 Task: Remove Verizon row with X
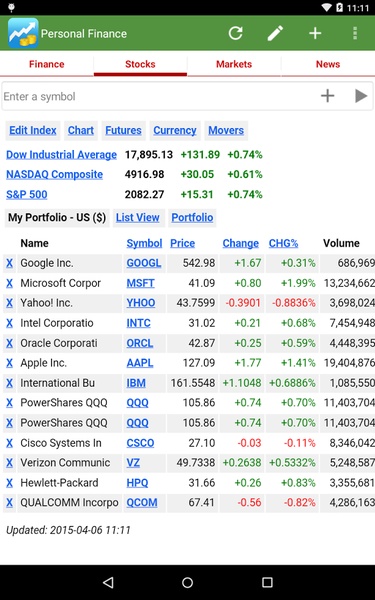9,463
